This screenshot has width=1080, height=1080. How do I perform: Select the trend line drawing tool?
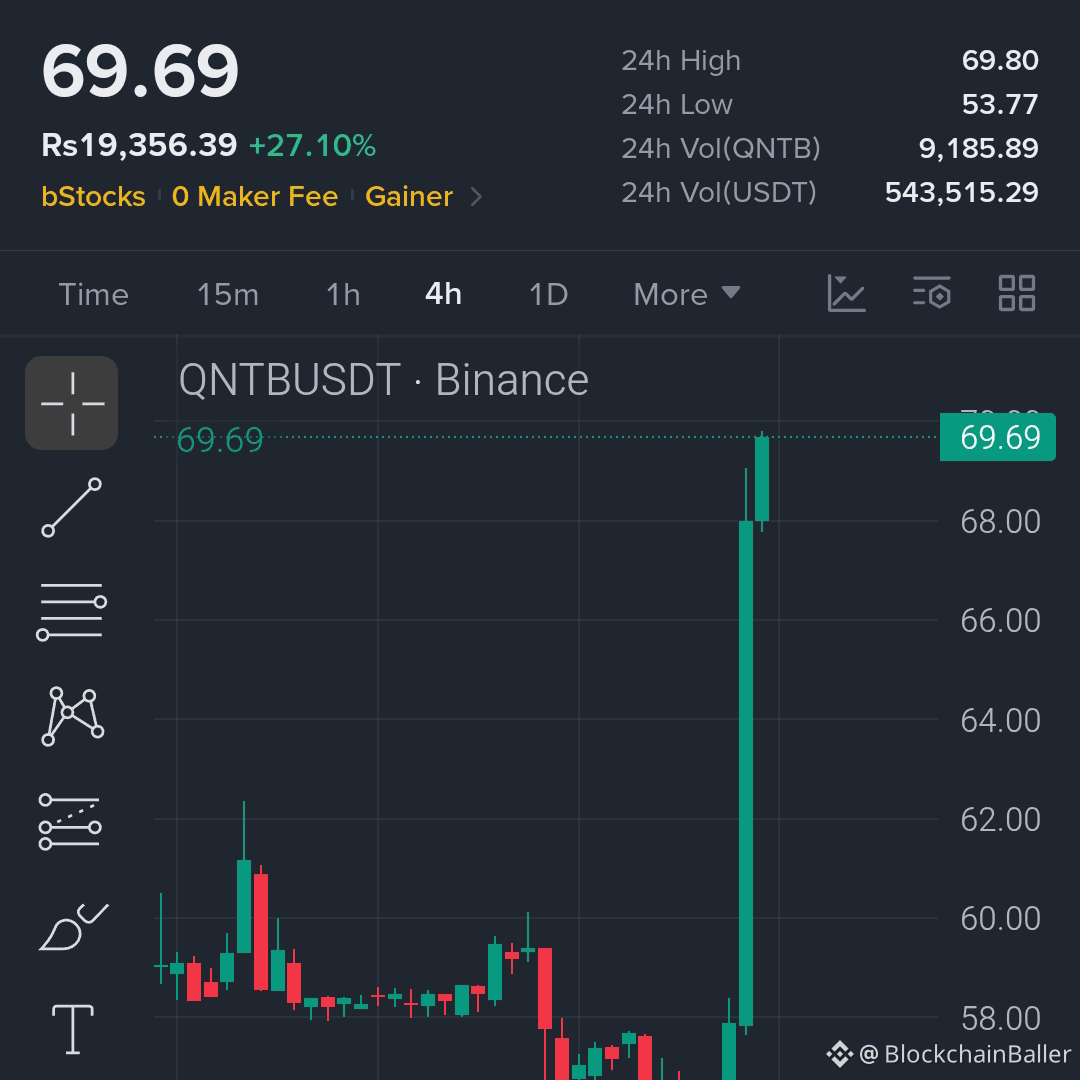pyautogui.click(x=72, y=508)
